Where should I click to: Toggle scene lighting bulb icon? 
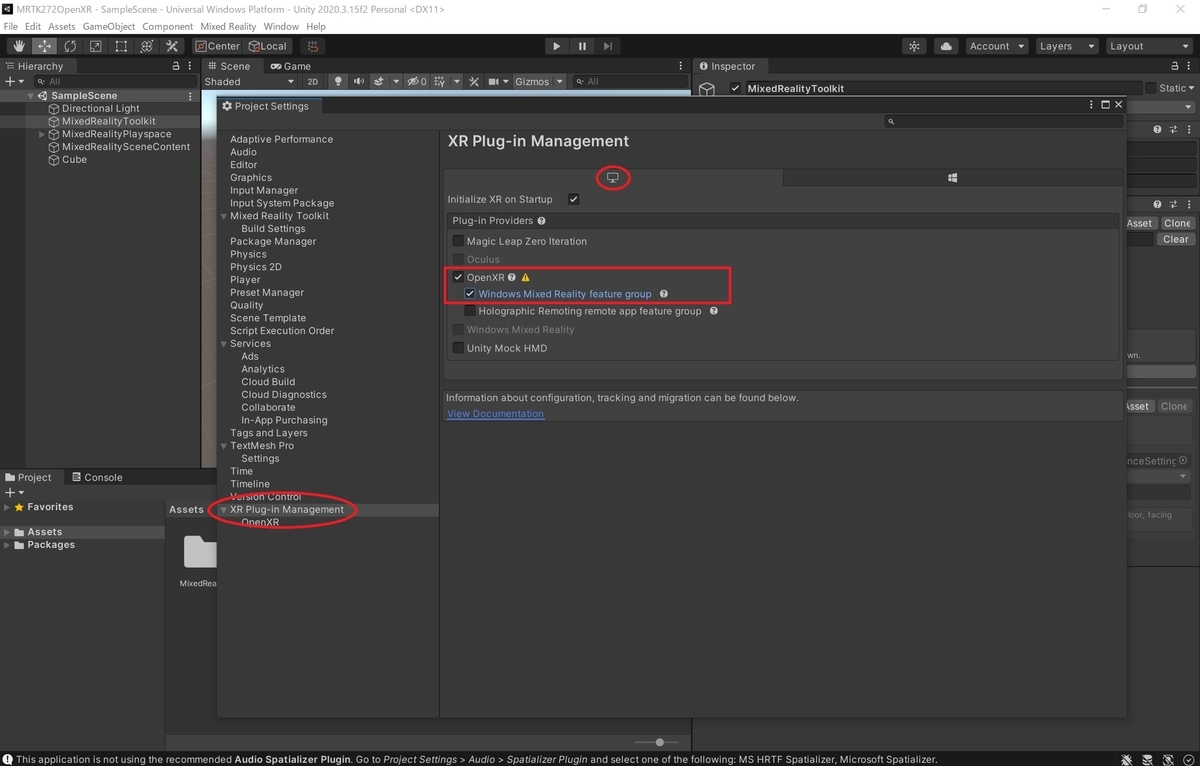[x=338, y=81]
